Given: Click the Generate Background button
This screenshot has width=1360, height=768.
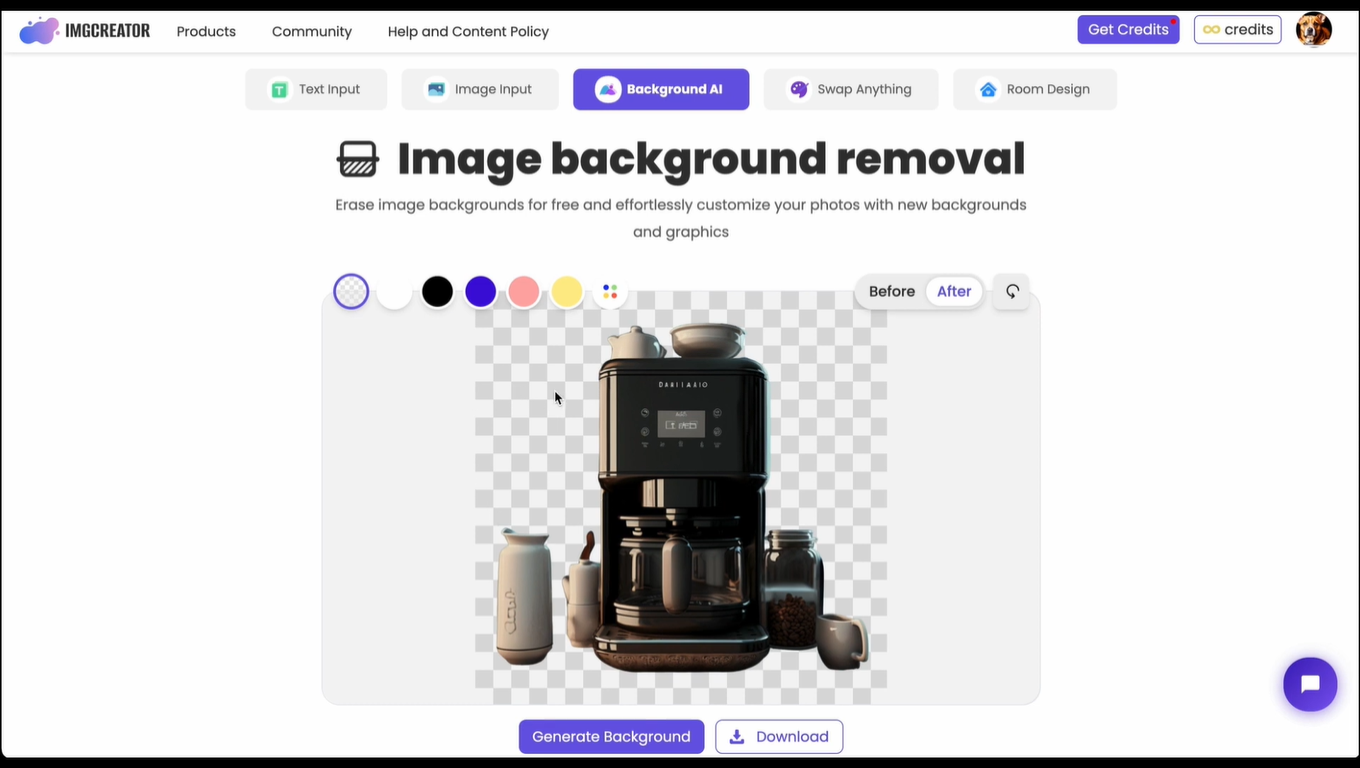Looking at the screenshot, I should 611,736.
